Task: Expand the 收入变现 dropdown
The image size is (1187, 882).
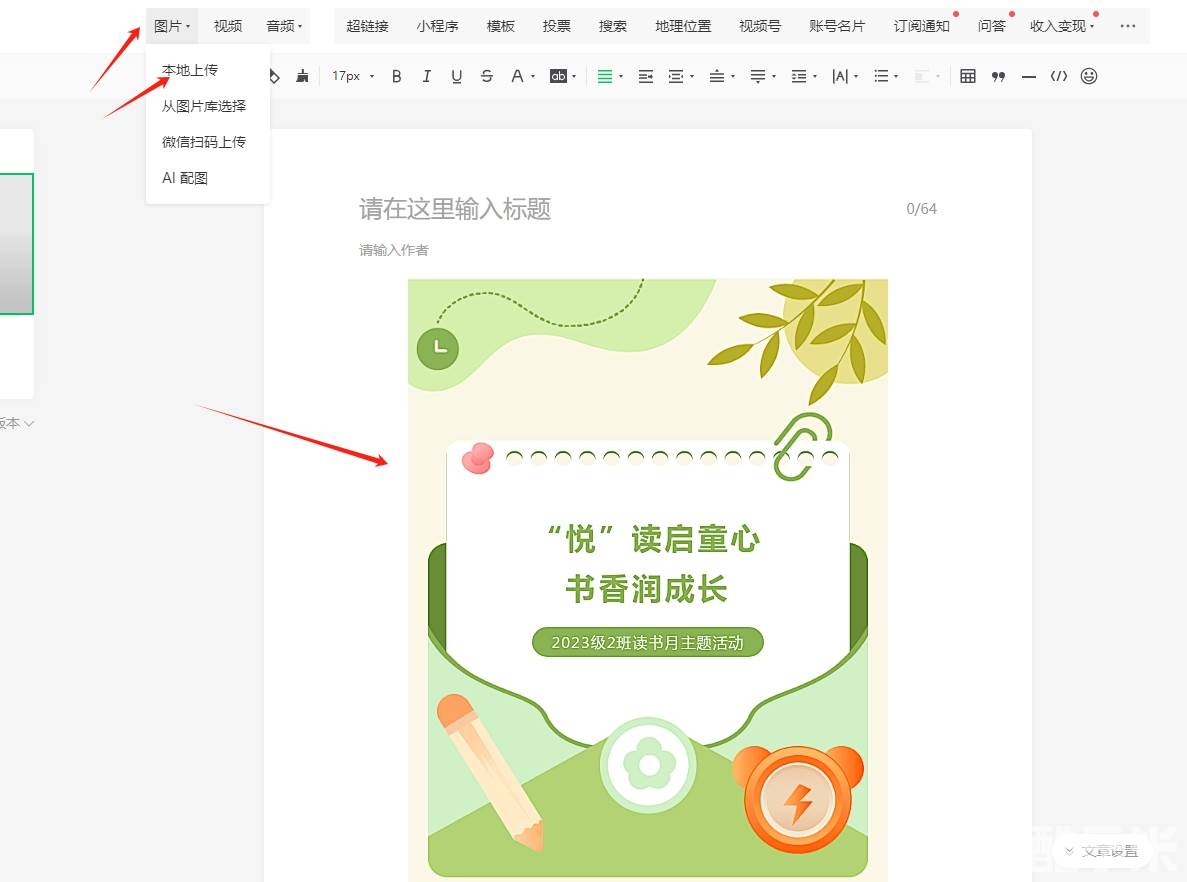Action: tap(1062, 26)
